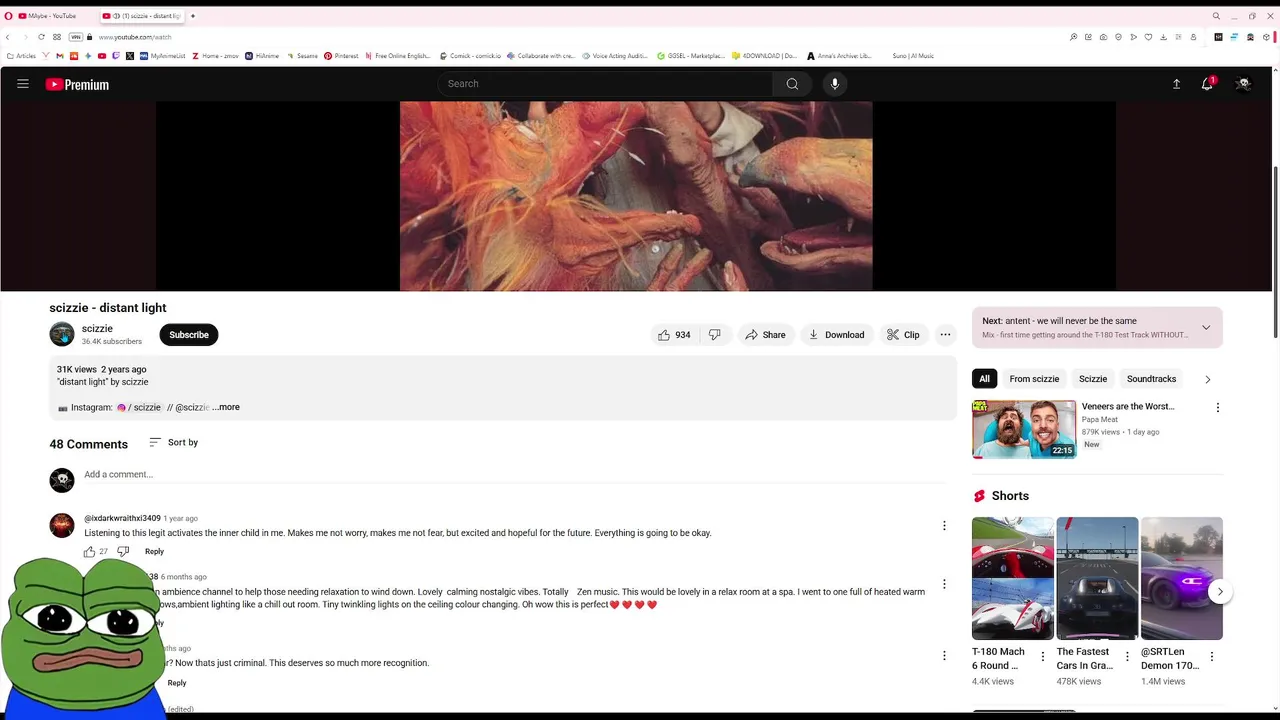1280x720 pixels.
Task: Click inside the YouTube search box
Action: (604, 84)
